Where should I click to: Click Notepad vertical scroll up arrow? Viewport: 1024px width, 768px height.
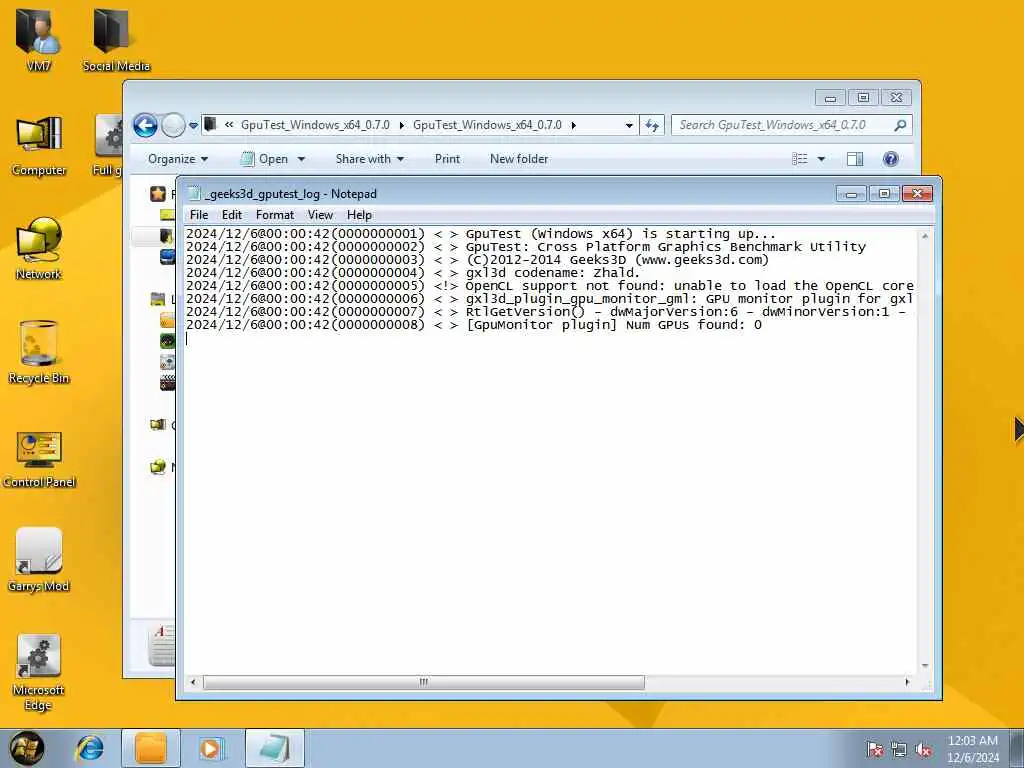(925, 236)
